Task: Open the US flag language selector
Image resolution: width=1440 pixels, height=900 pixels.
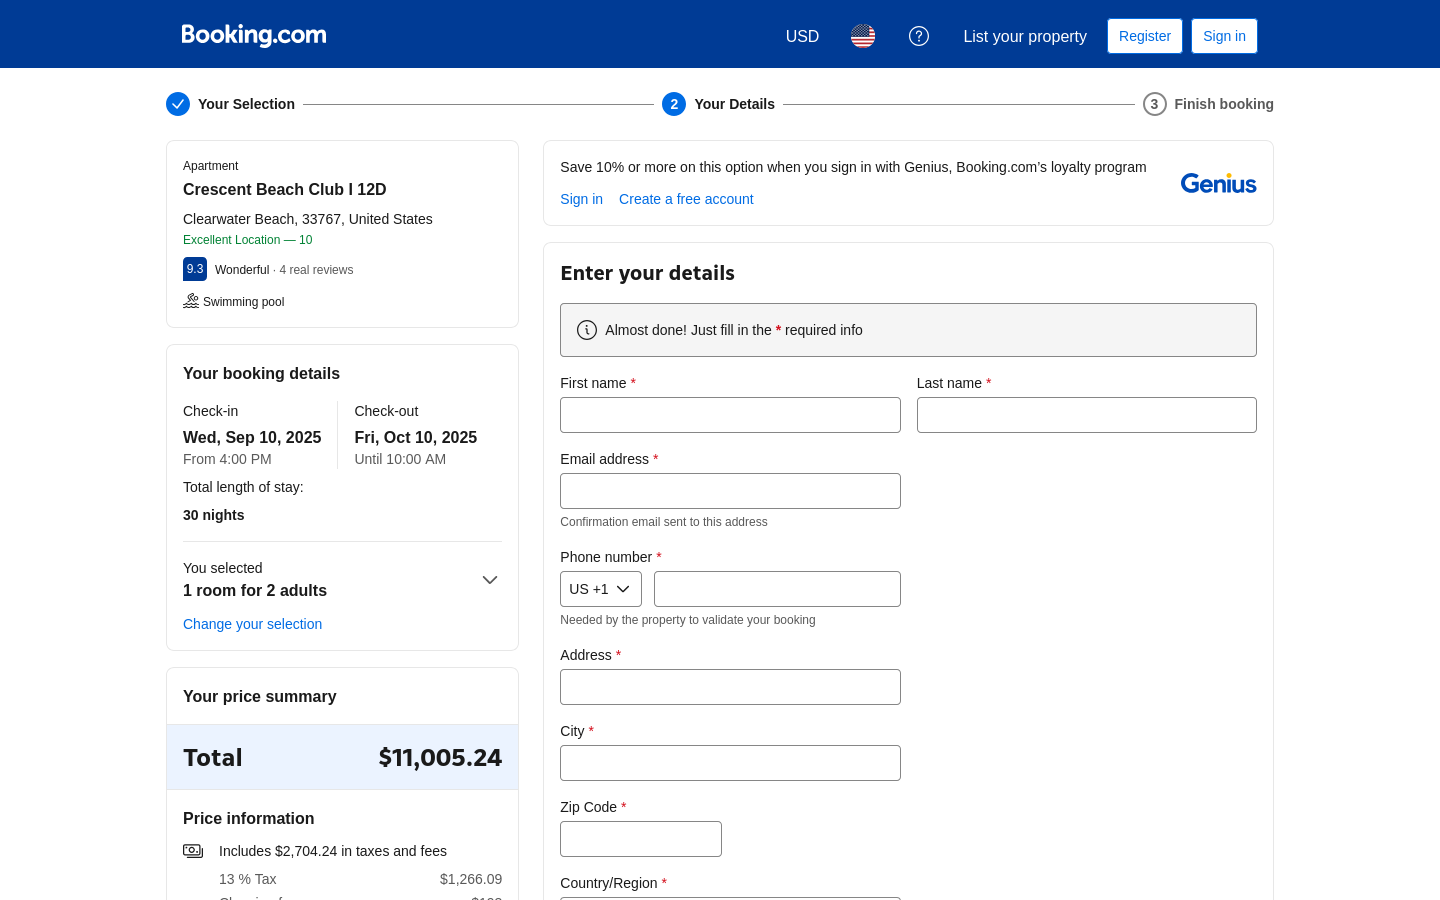Action: coord(863,36)
